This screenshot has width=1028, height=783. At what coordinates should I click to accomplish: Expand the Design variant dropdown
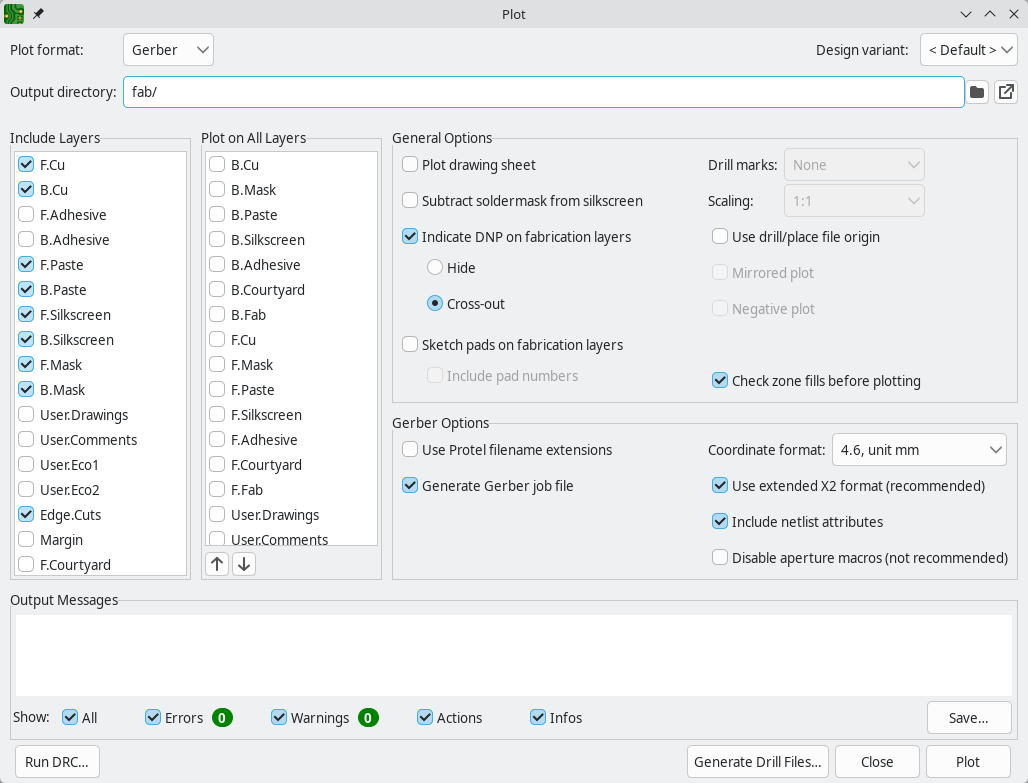coord(968,50)
